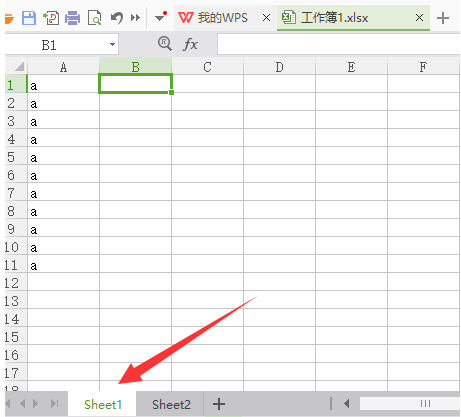Image resolution: width=461 pixels, height=417 pixels.
Task: Select column F header
Action: click(423, 67)
